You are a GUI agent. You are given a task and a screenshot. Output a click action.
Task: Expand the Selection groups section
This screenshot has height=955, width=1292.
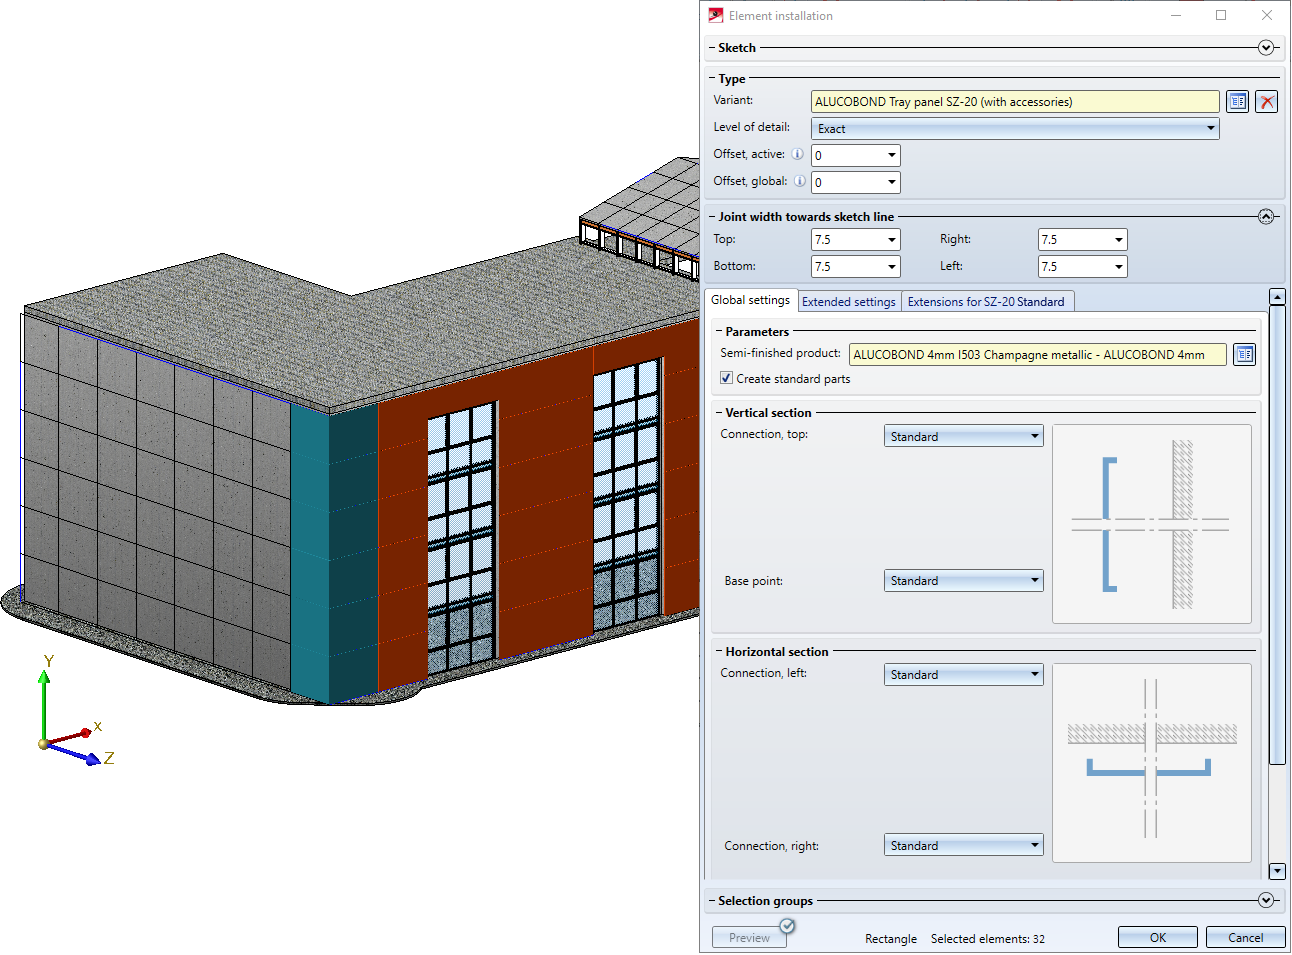coord(1265,900)
